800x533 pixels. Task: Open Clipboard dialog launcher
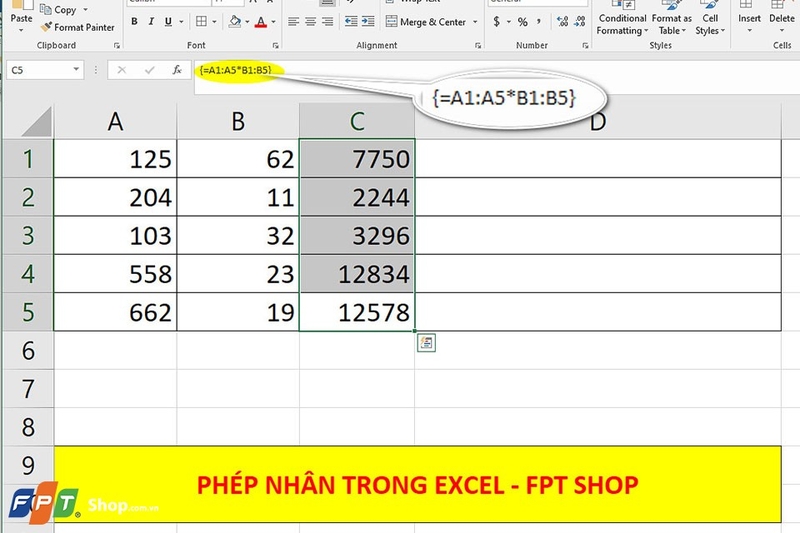(x=117, y=45)
